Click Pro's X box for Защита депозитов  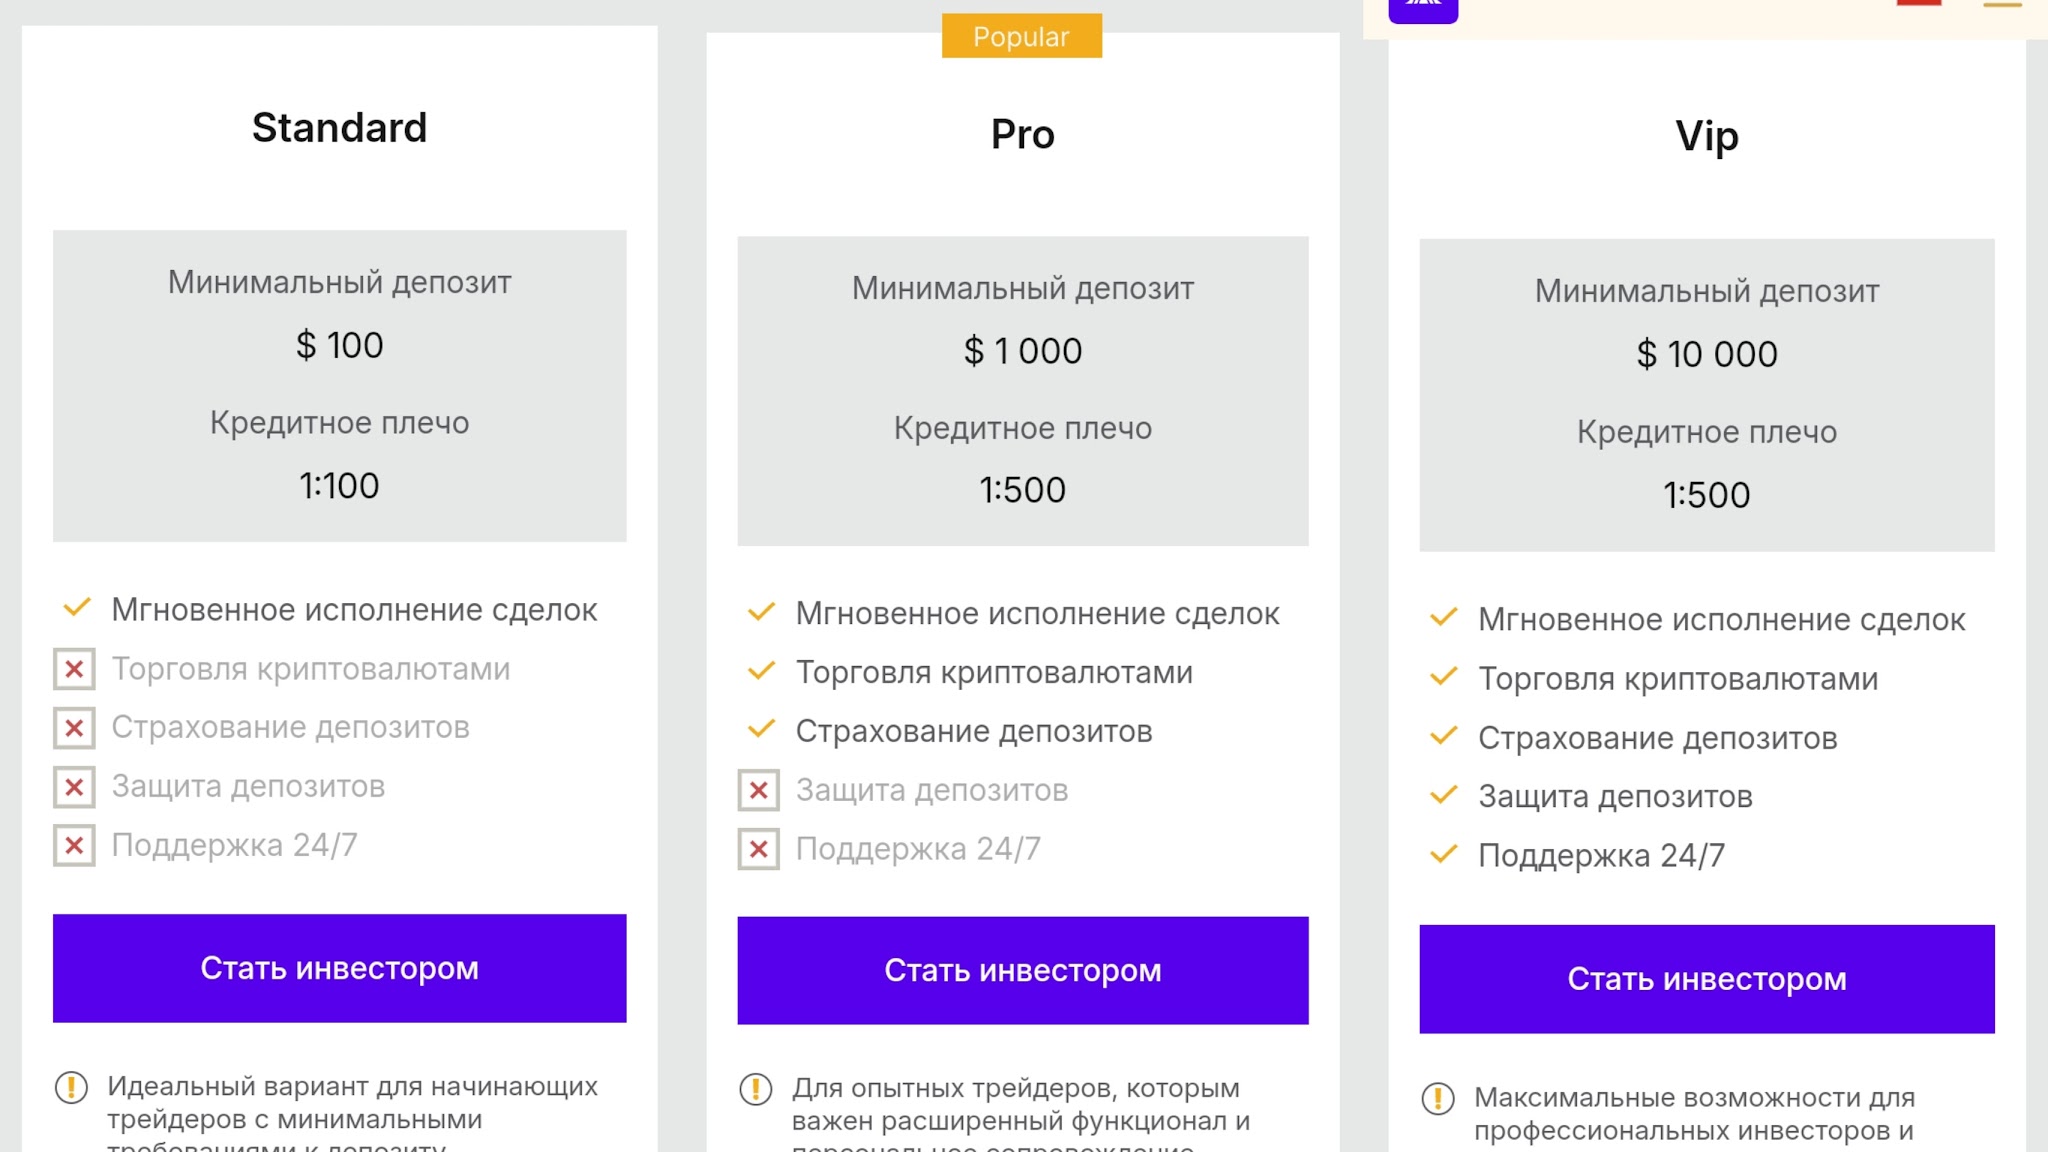coord(759,790)
